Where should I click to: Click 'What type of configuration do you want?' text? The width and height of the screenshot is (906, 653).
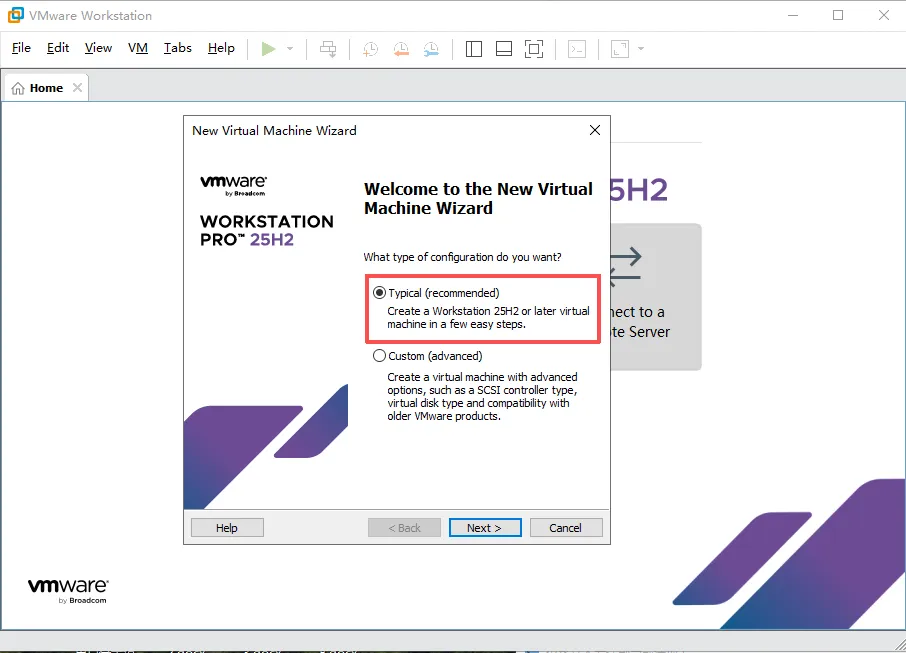pyautogui.click(x=462, y=257)
